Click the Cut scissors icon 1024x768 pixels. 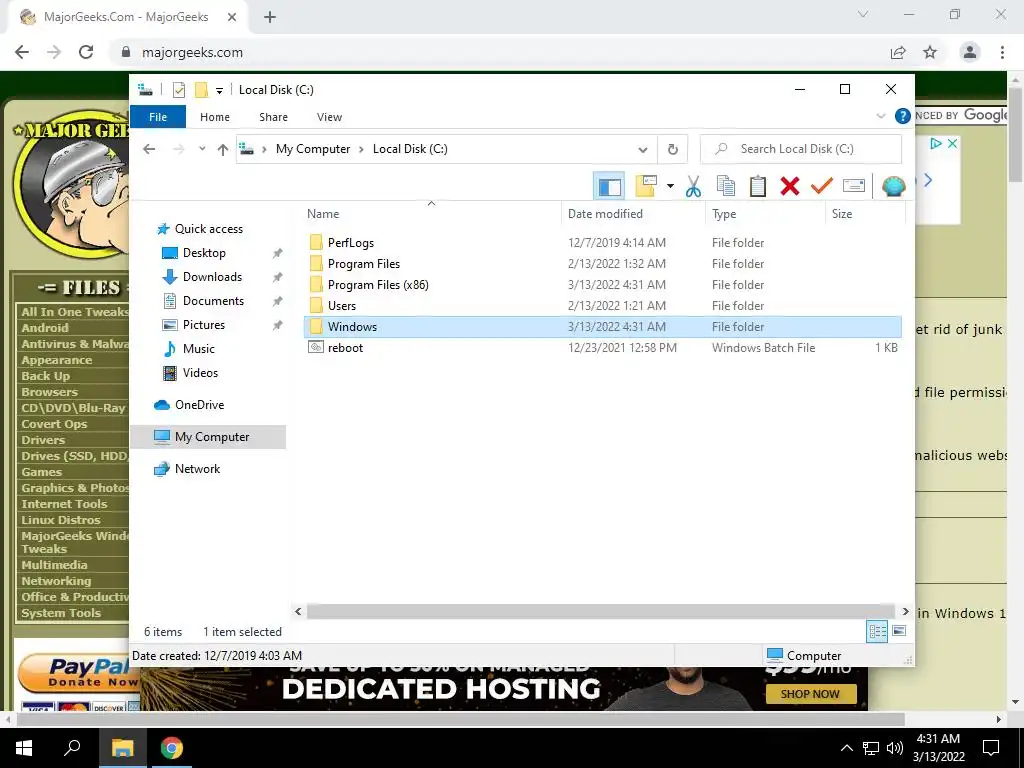coord(693,186)
